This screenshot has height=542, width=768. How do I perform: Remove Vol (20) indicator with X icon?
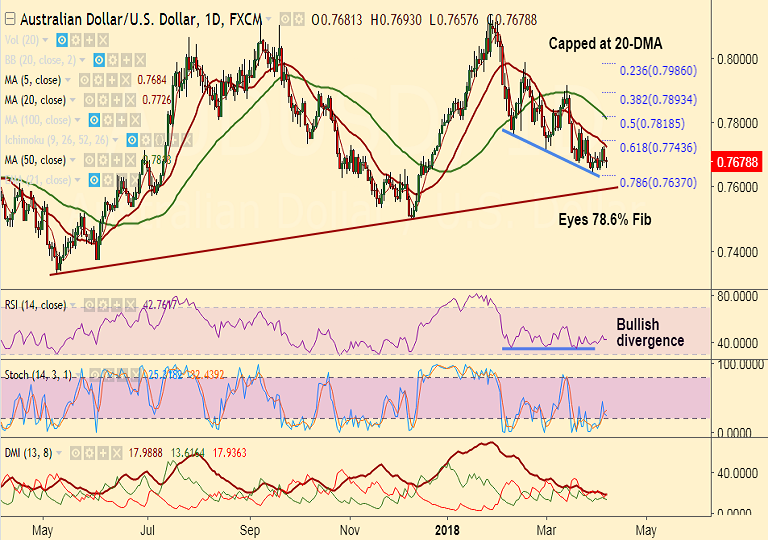(x=103, y=40)
